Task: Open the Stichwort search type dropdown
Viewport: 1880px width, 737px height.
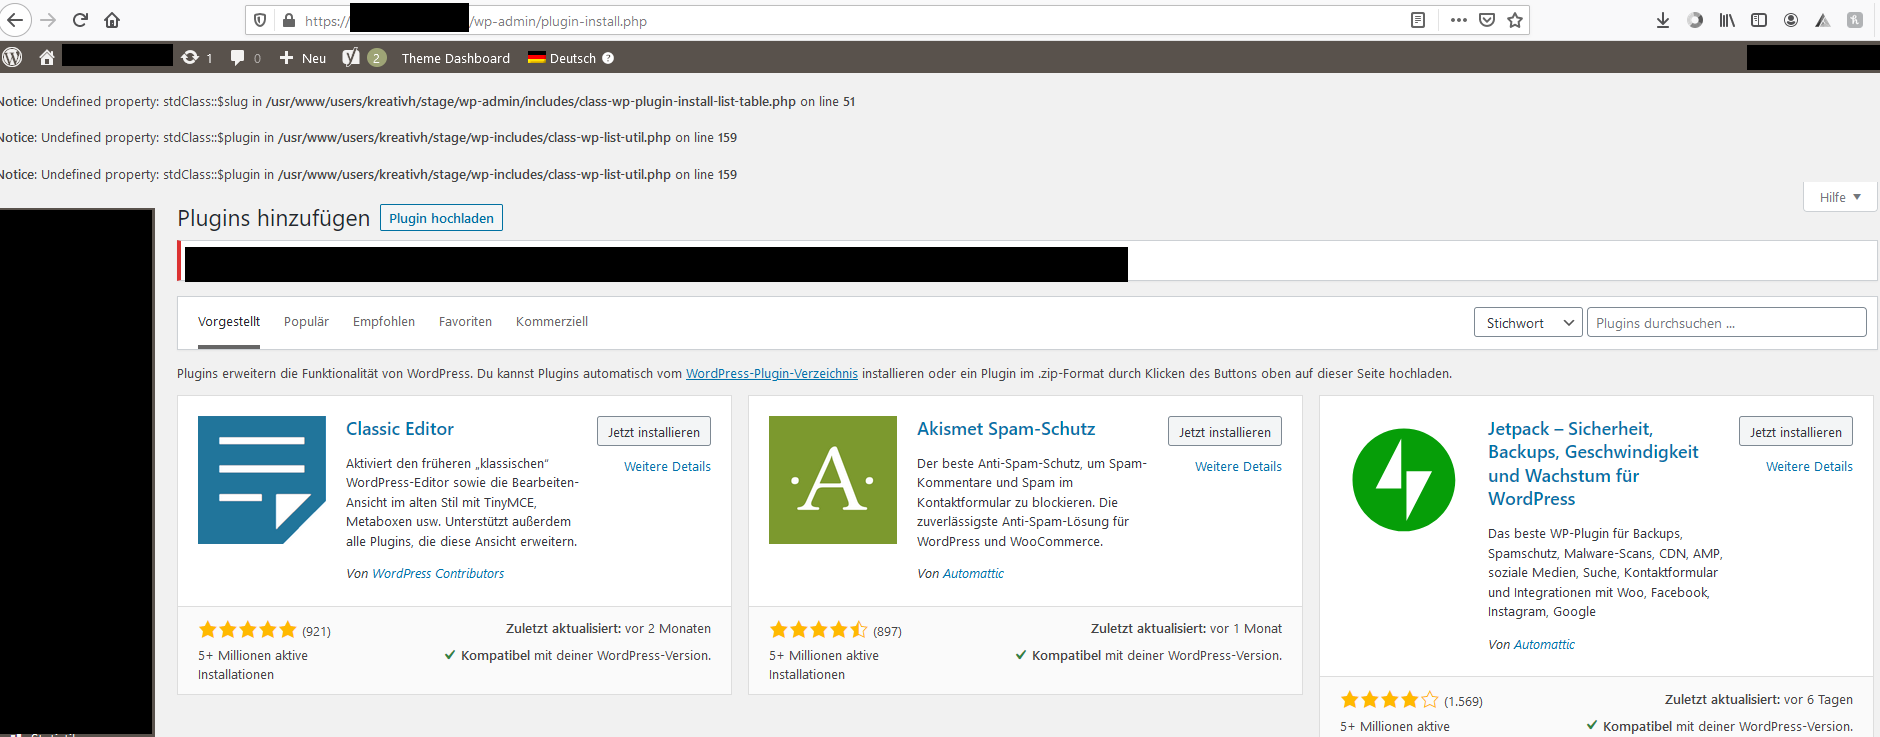Action: click(x=1528, y=323)
